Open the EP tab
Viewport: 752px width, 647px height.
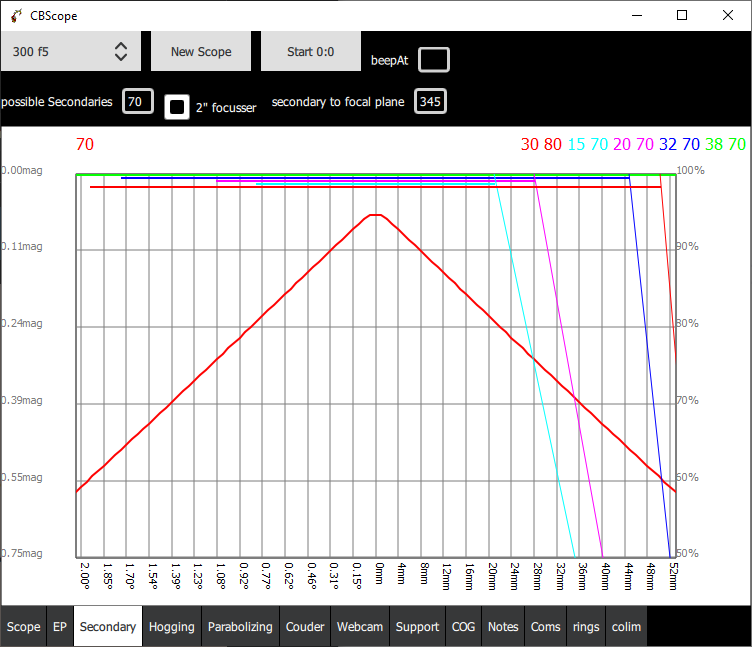pyautogui.click(x=60, y=626)
